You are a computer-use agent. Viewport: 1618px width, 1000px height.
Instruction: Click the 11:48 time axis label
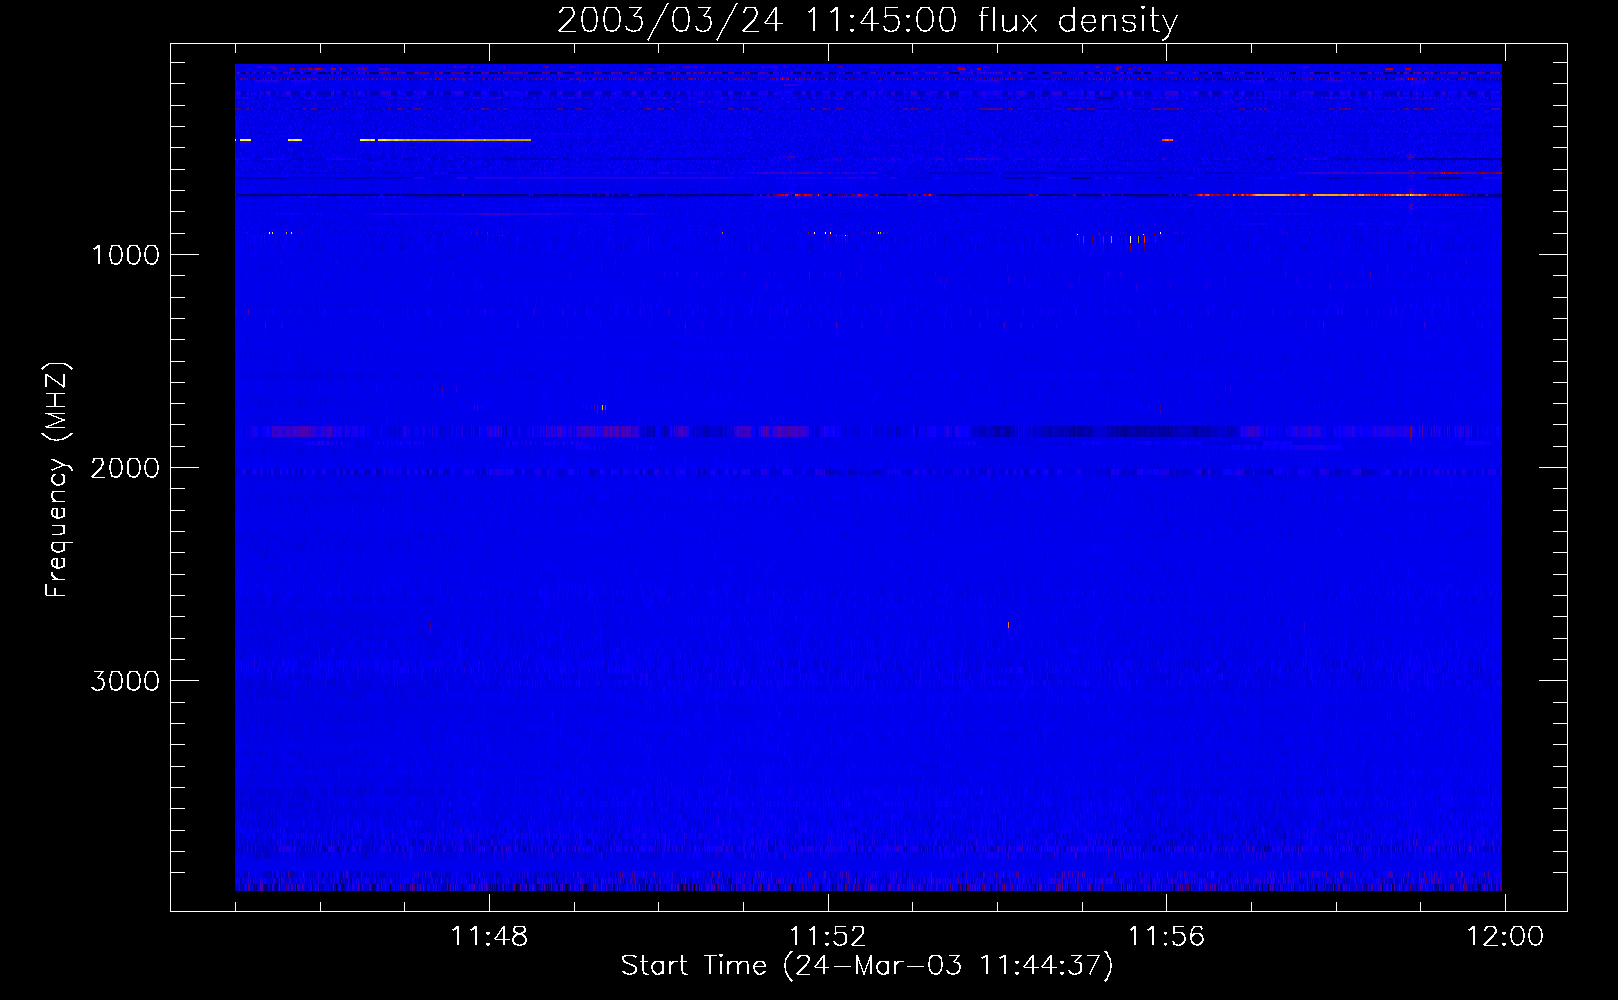(x=489, y=937)
